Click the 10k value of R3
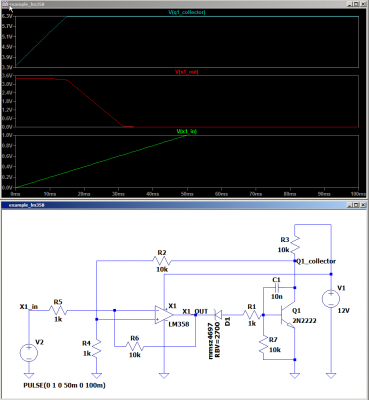Image resolution: width=369 pixels, height=400 pixels. pyautogui.click(x=284, y=250)
